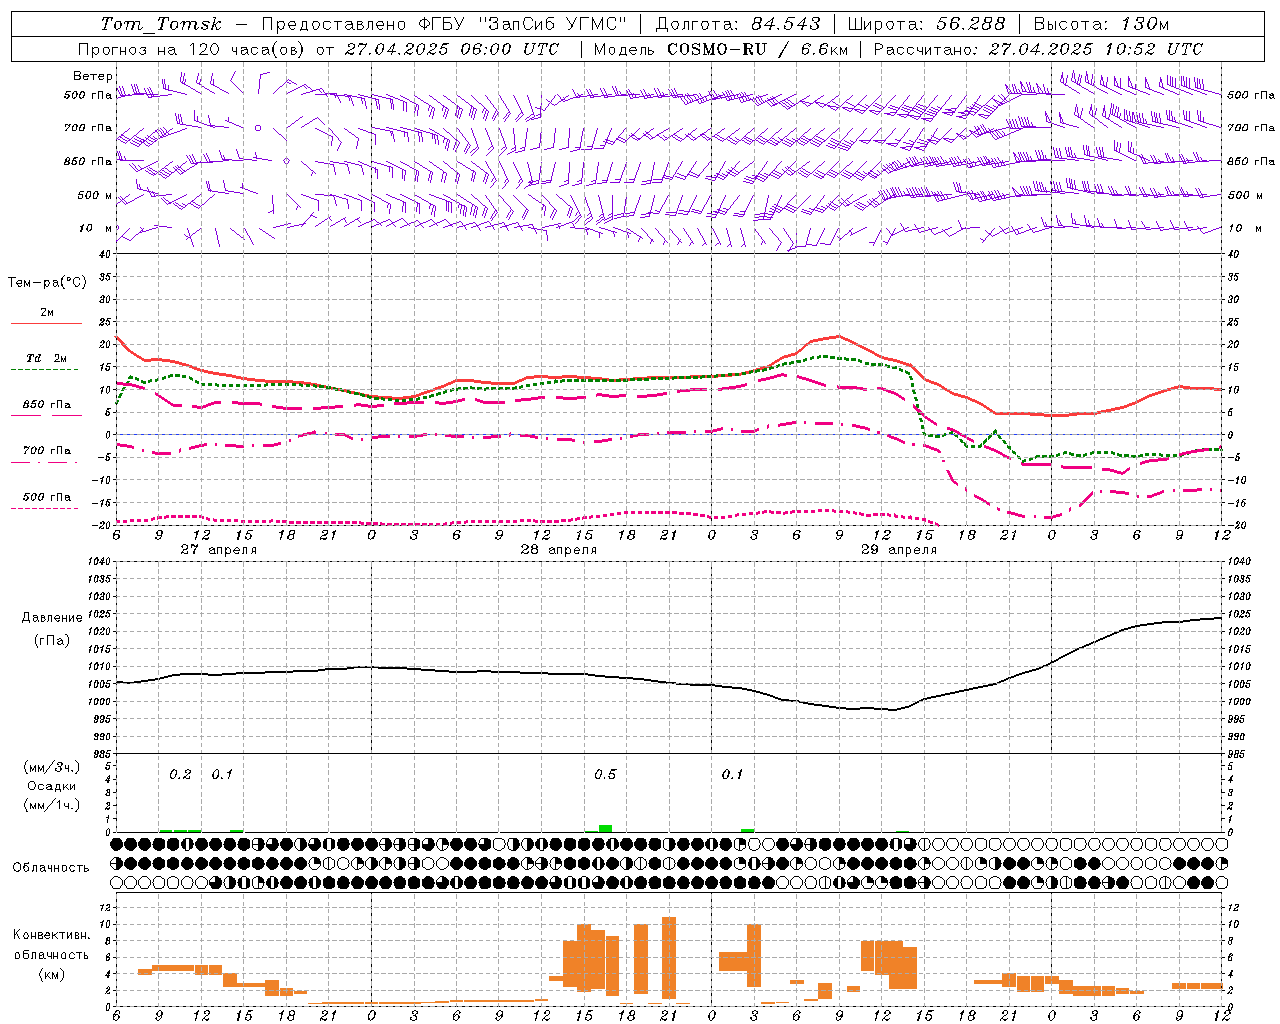This screenshot has height=1024, width=1280.
Task: Click the 'Тем-ра(°C)' temperature label
Action: pos(47,283)
